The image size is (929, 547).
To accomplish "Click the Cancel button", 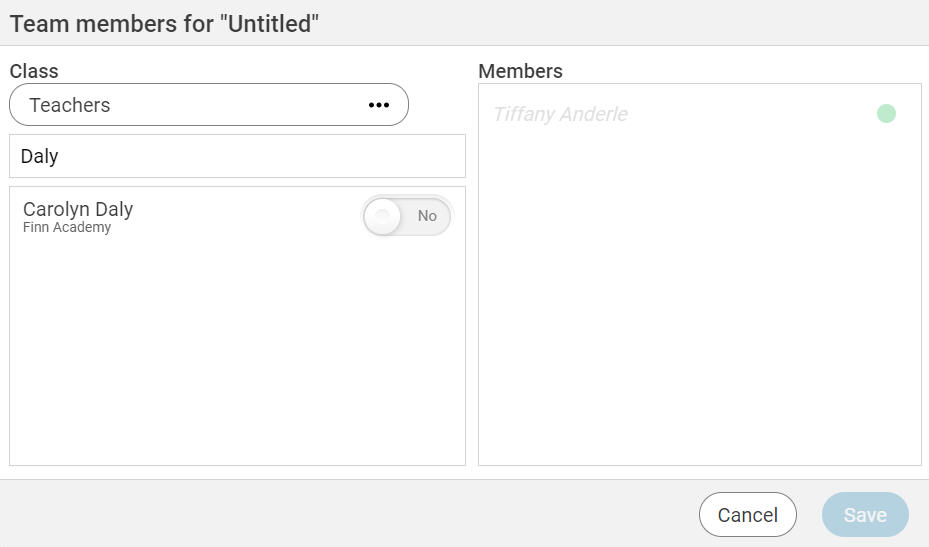I will tap(748, 514).
